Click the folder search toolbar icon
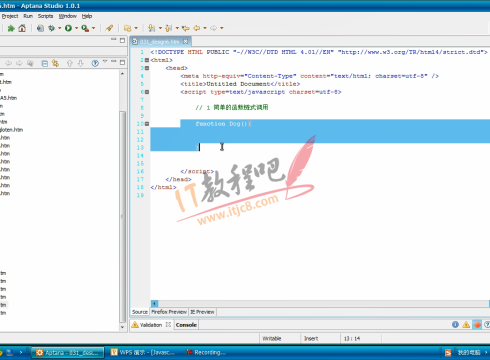This screenshot has height=360, width=490. pyautogui.click(x=127, y=28)
